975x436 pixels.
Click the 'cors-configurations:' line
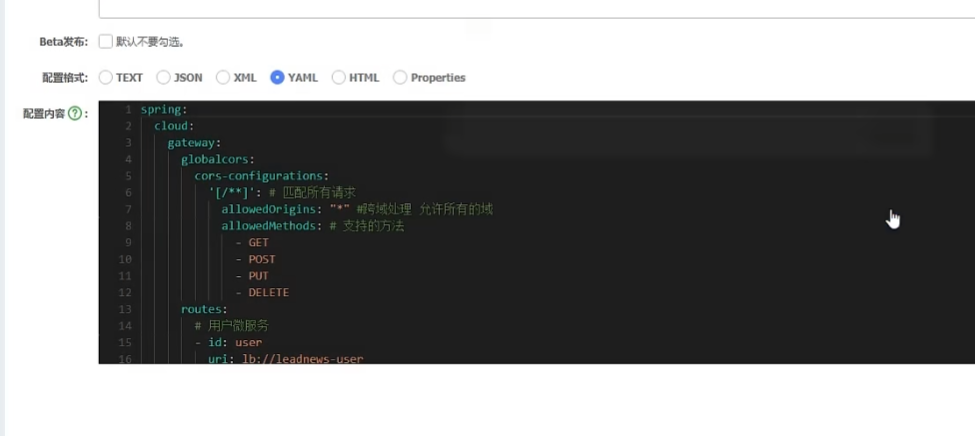click(261, 176)
